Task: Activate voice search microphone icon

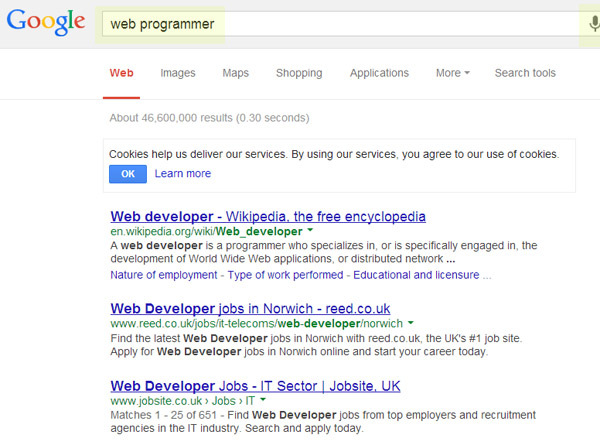Action: pos(594,24)
